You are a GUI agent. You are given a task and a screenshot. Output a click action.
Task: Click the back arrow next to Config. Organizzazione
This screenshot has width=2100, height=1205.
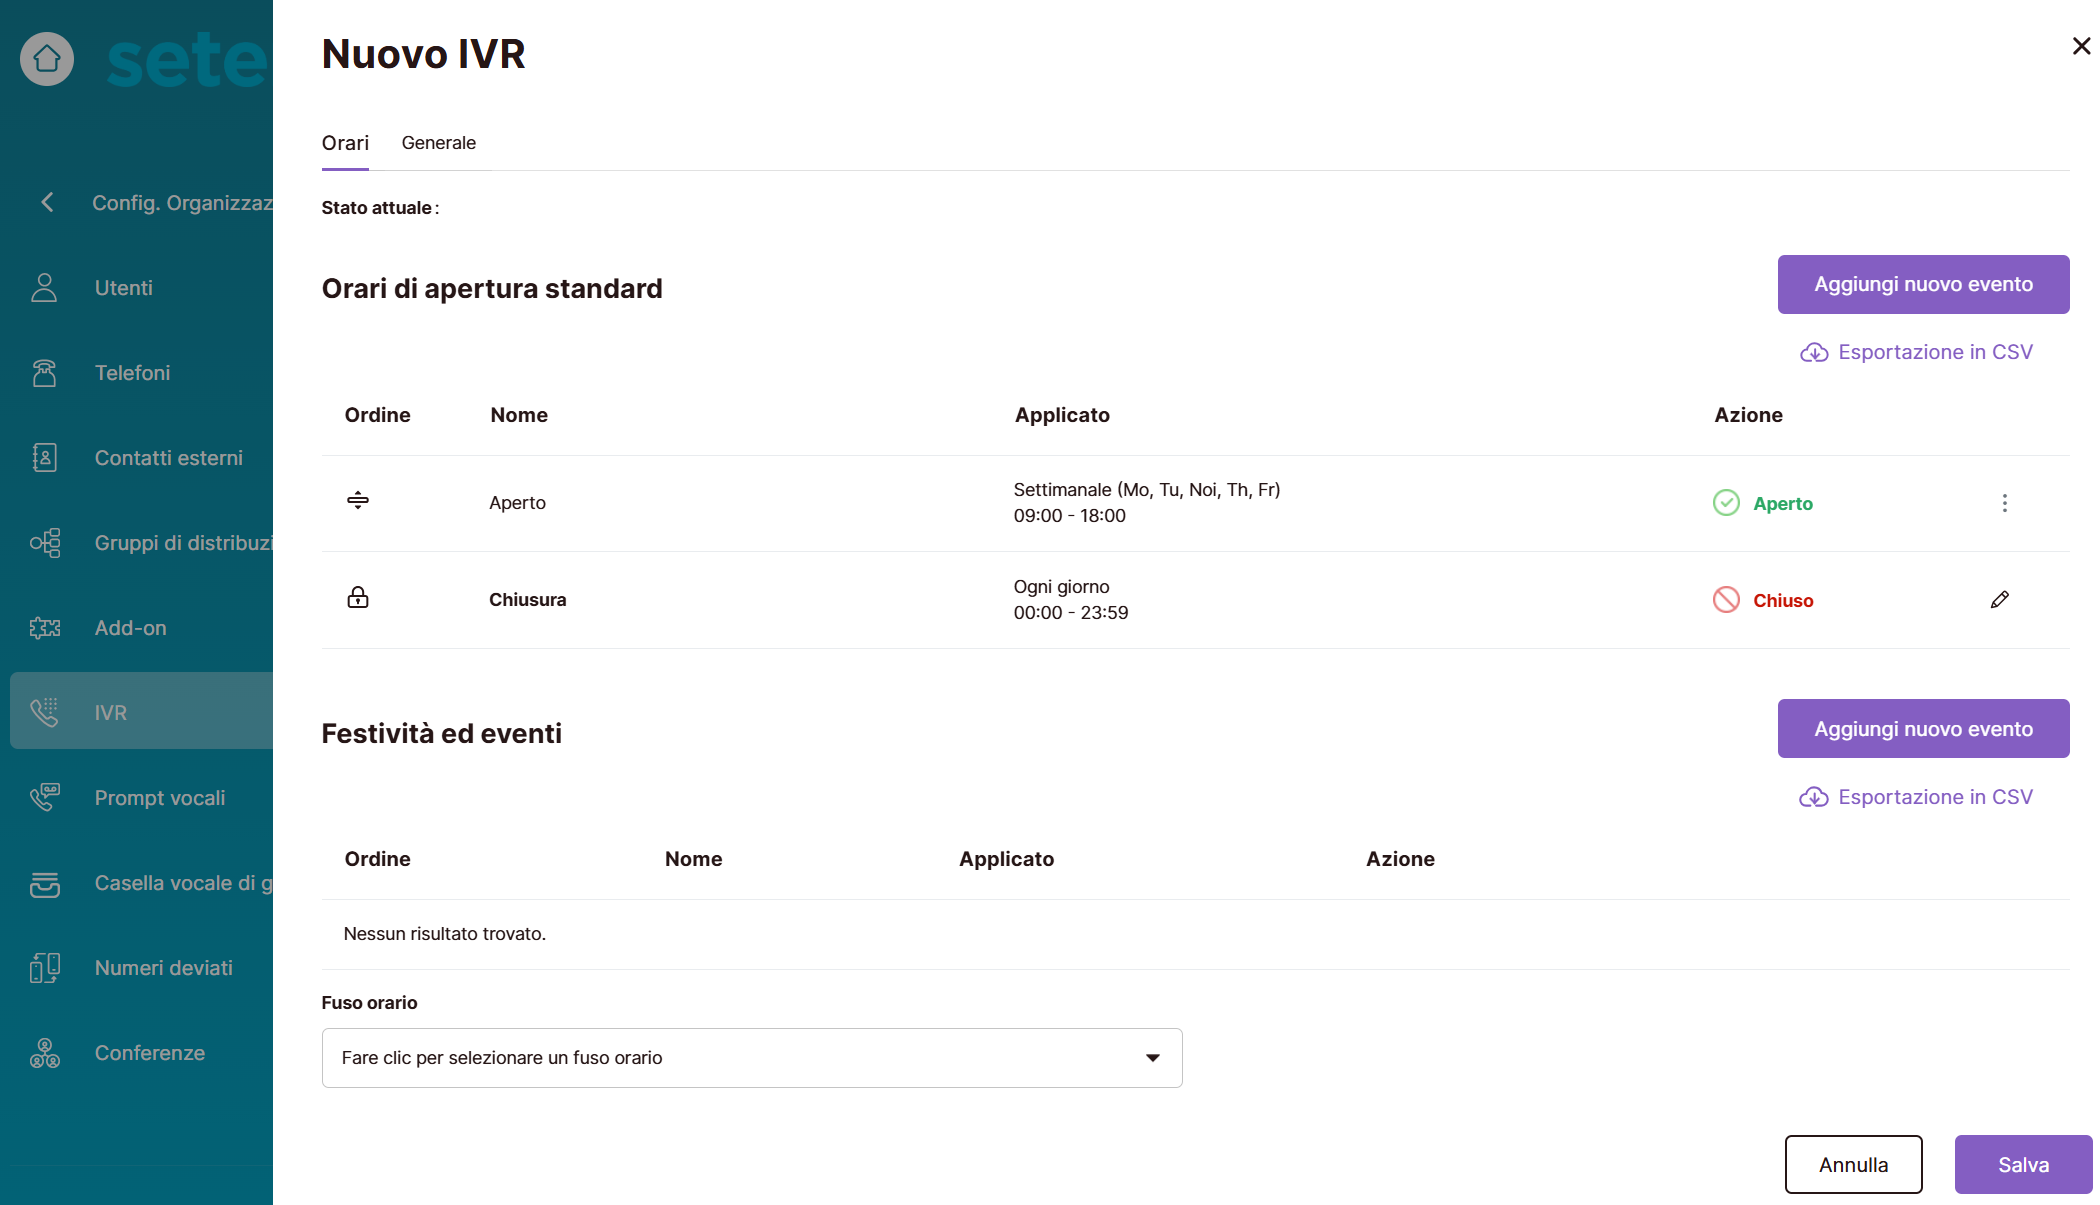coord(47,202)
